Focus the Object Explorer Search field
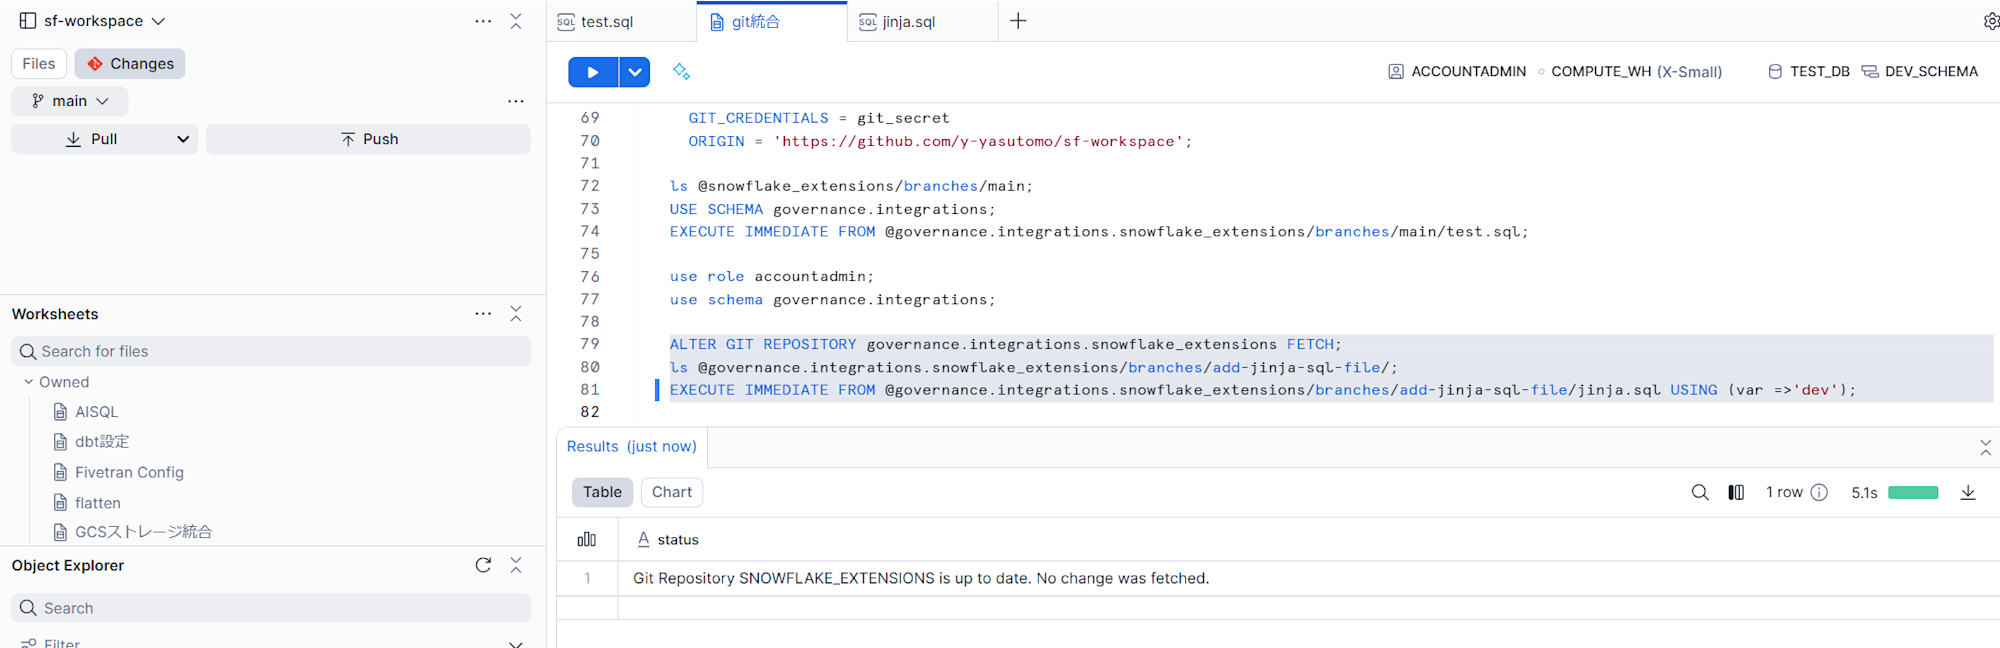2000x648 pixels. pos(271,608)
